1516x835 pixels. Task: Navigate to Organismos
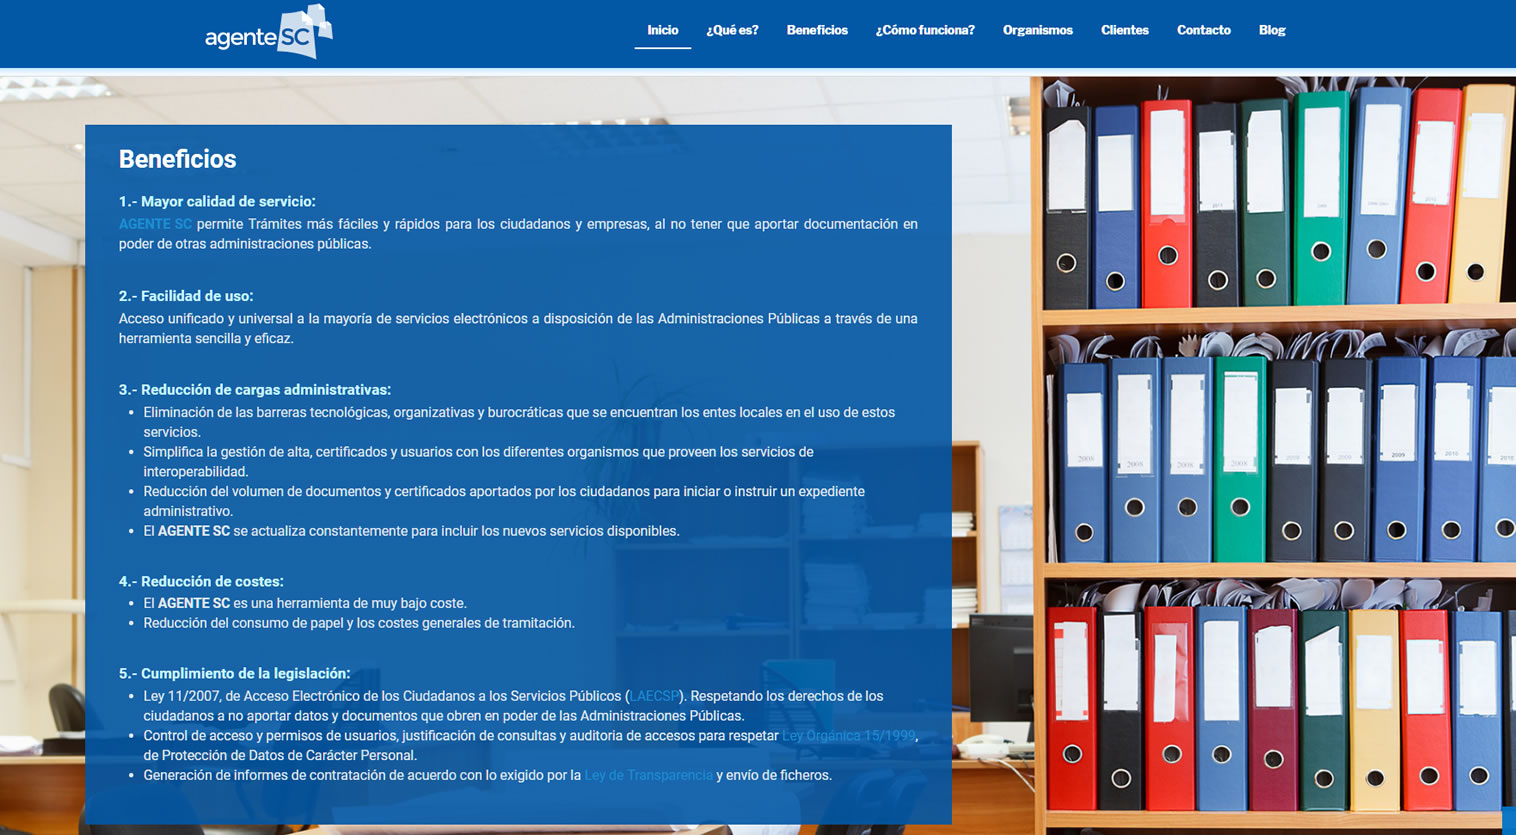tap(1038, 30)
